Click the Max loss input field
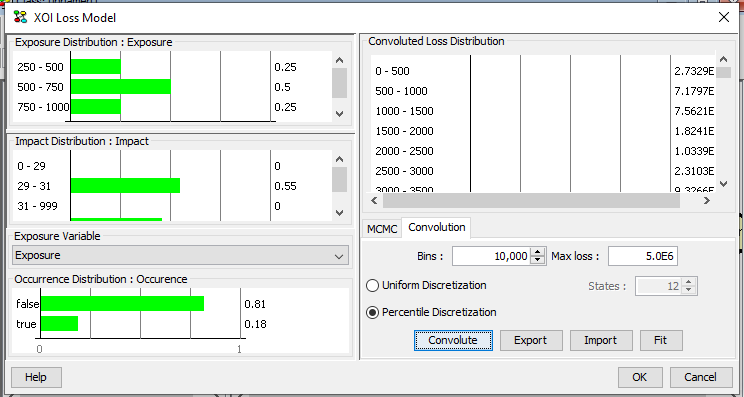744x397 pixels. pos(643,256)
